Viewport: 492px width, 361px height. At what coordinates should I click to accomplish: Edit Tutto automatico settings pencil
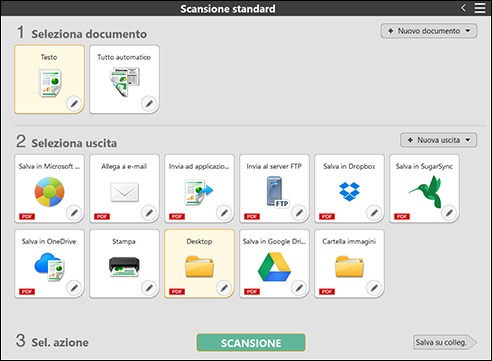click(149, 104)
